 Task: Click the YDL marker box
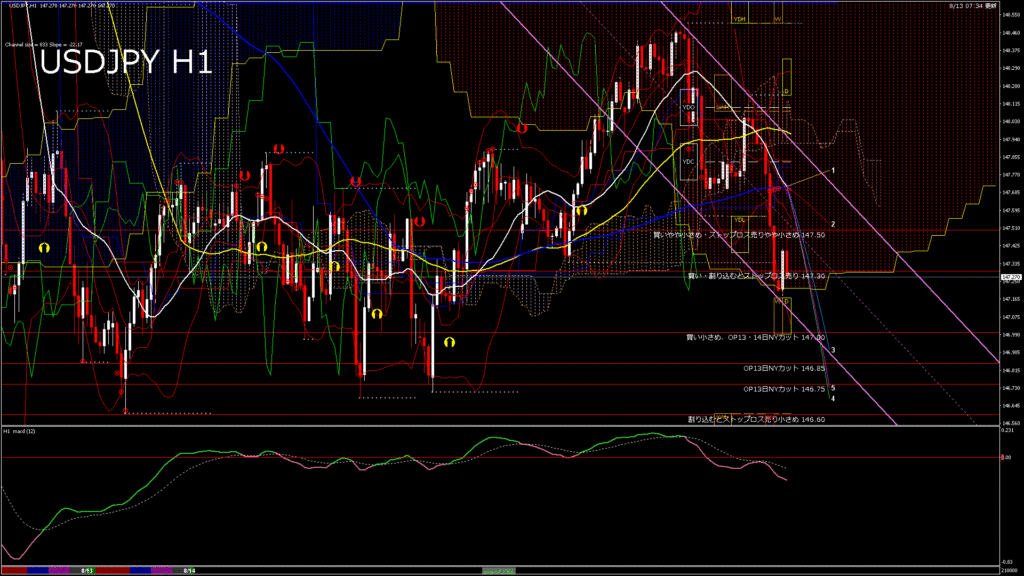(x=740, y=219)
